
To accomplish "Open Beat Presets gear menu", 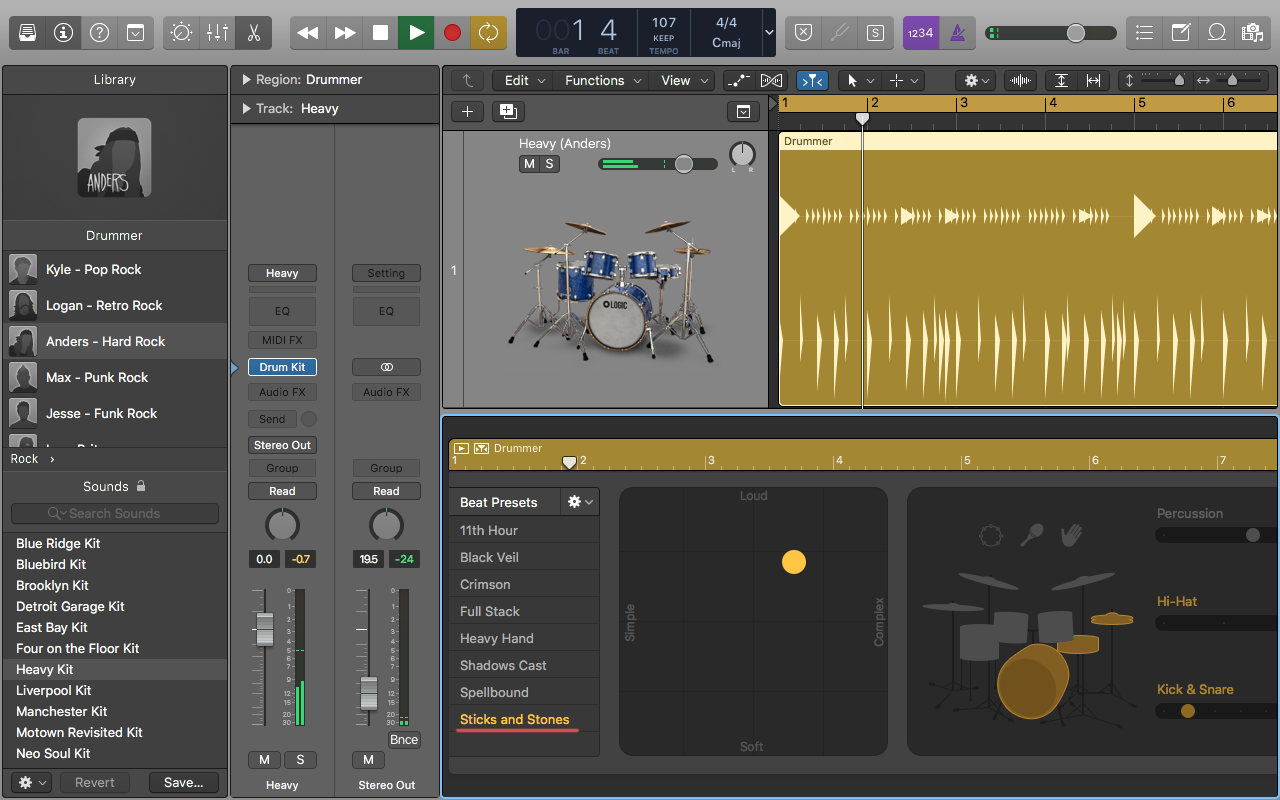I will (x=580, y=502).
